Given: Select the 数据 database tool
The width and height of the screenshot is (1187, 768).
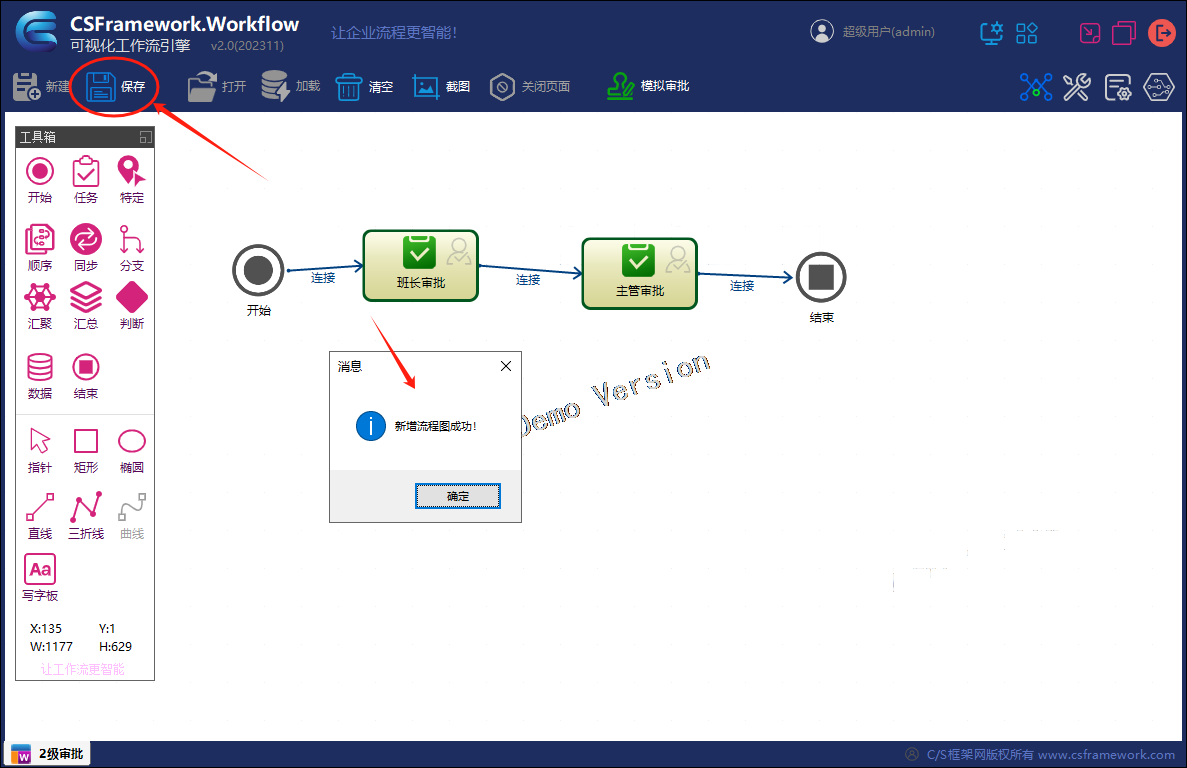Looking at the screenshot, I should point(40,376).
